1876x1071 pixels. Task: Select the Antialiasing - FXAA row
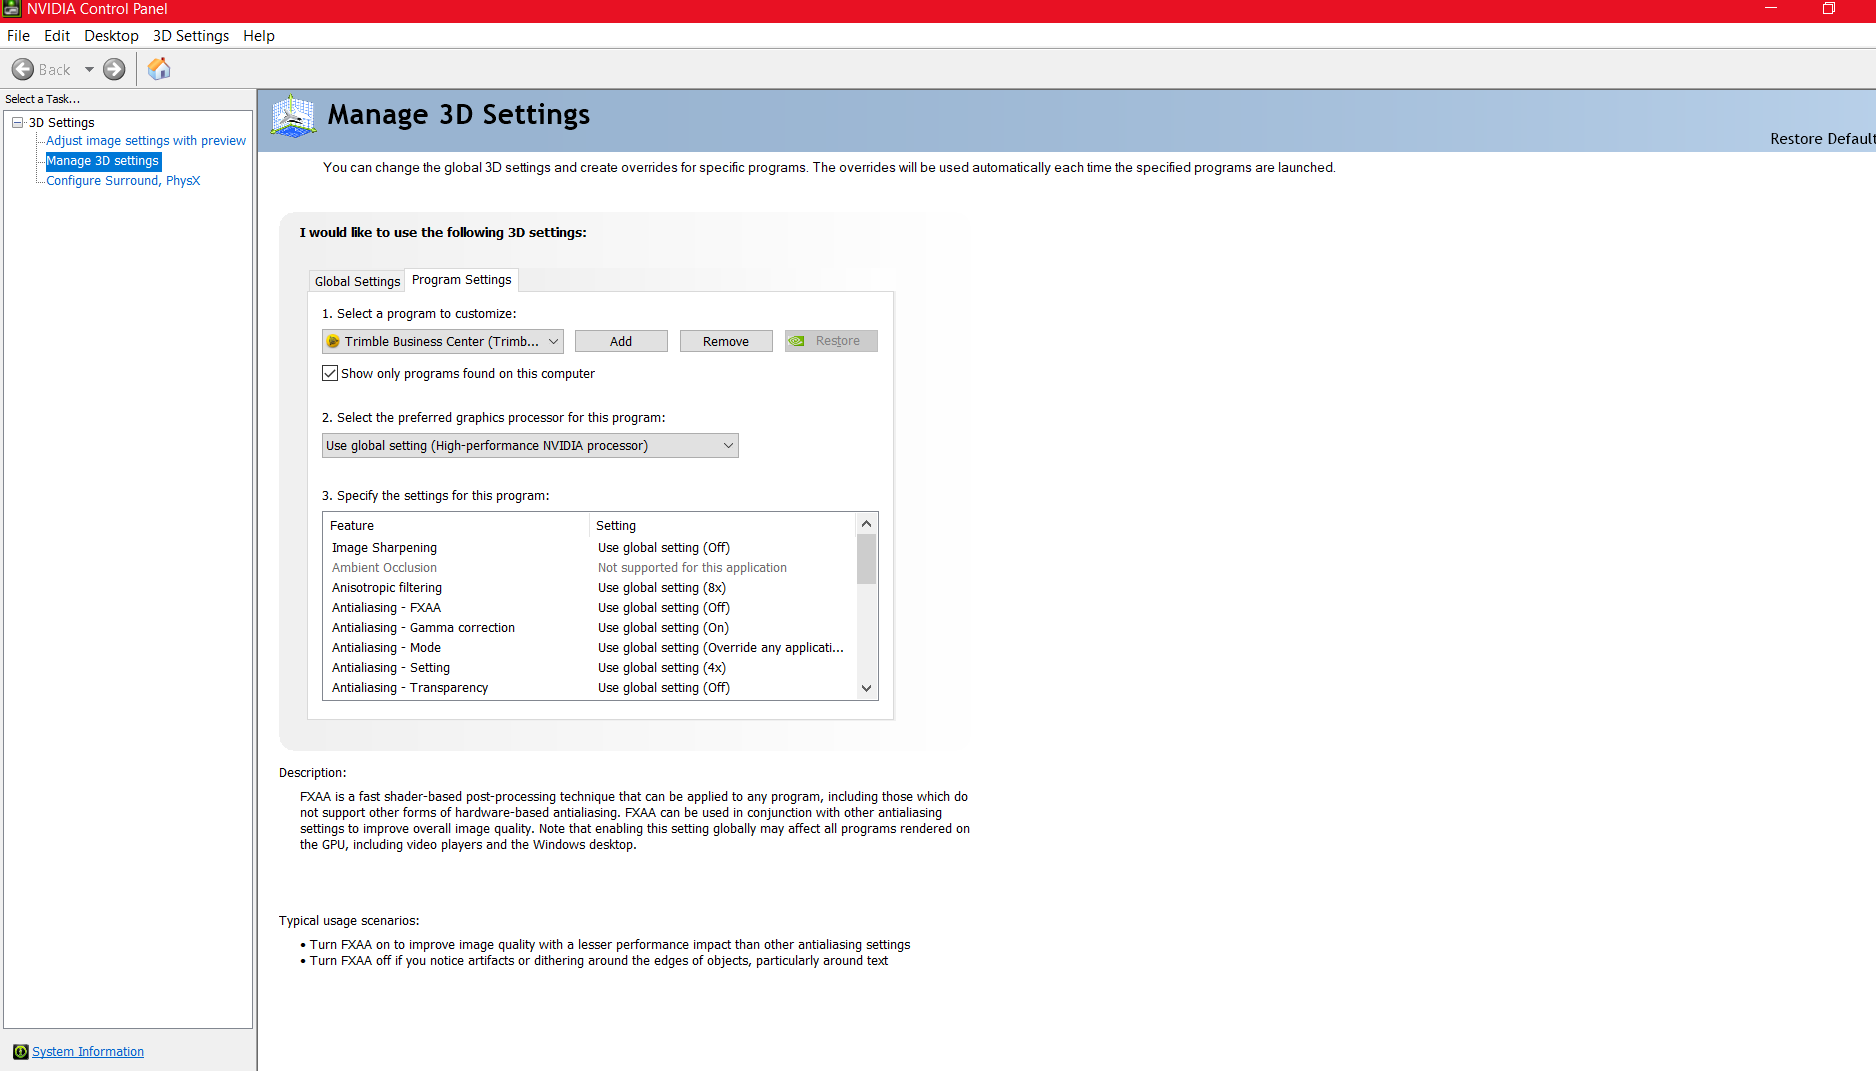(x=590, y=608)
